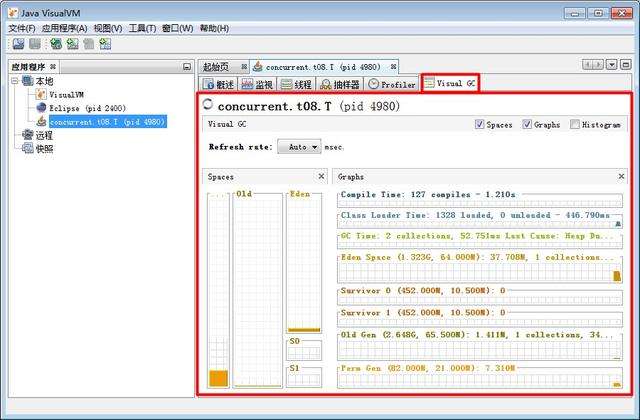Open the 帮助(H) menu
The width and height of the screenshot is (640, 420).
(214, 29)
